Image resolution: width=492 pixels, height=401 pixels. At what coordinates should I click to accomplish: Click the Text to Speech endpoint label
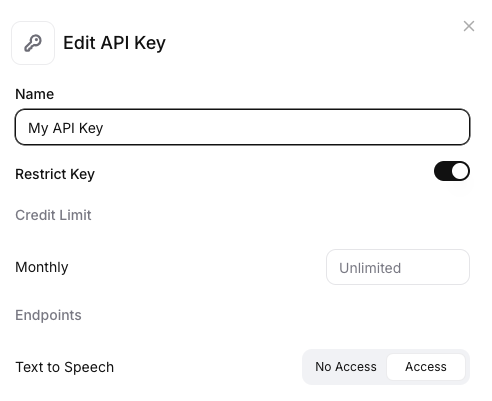tap(65, 367)
